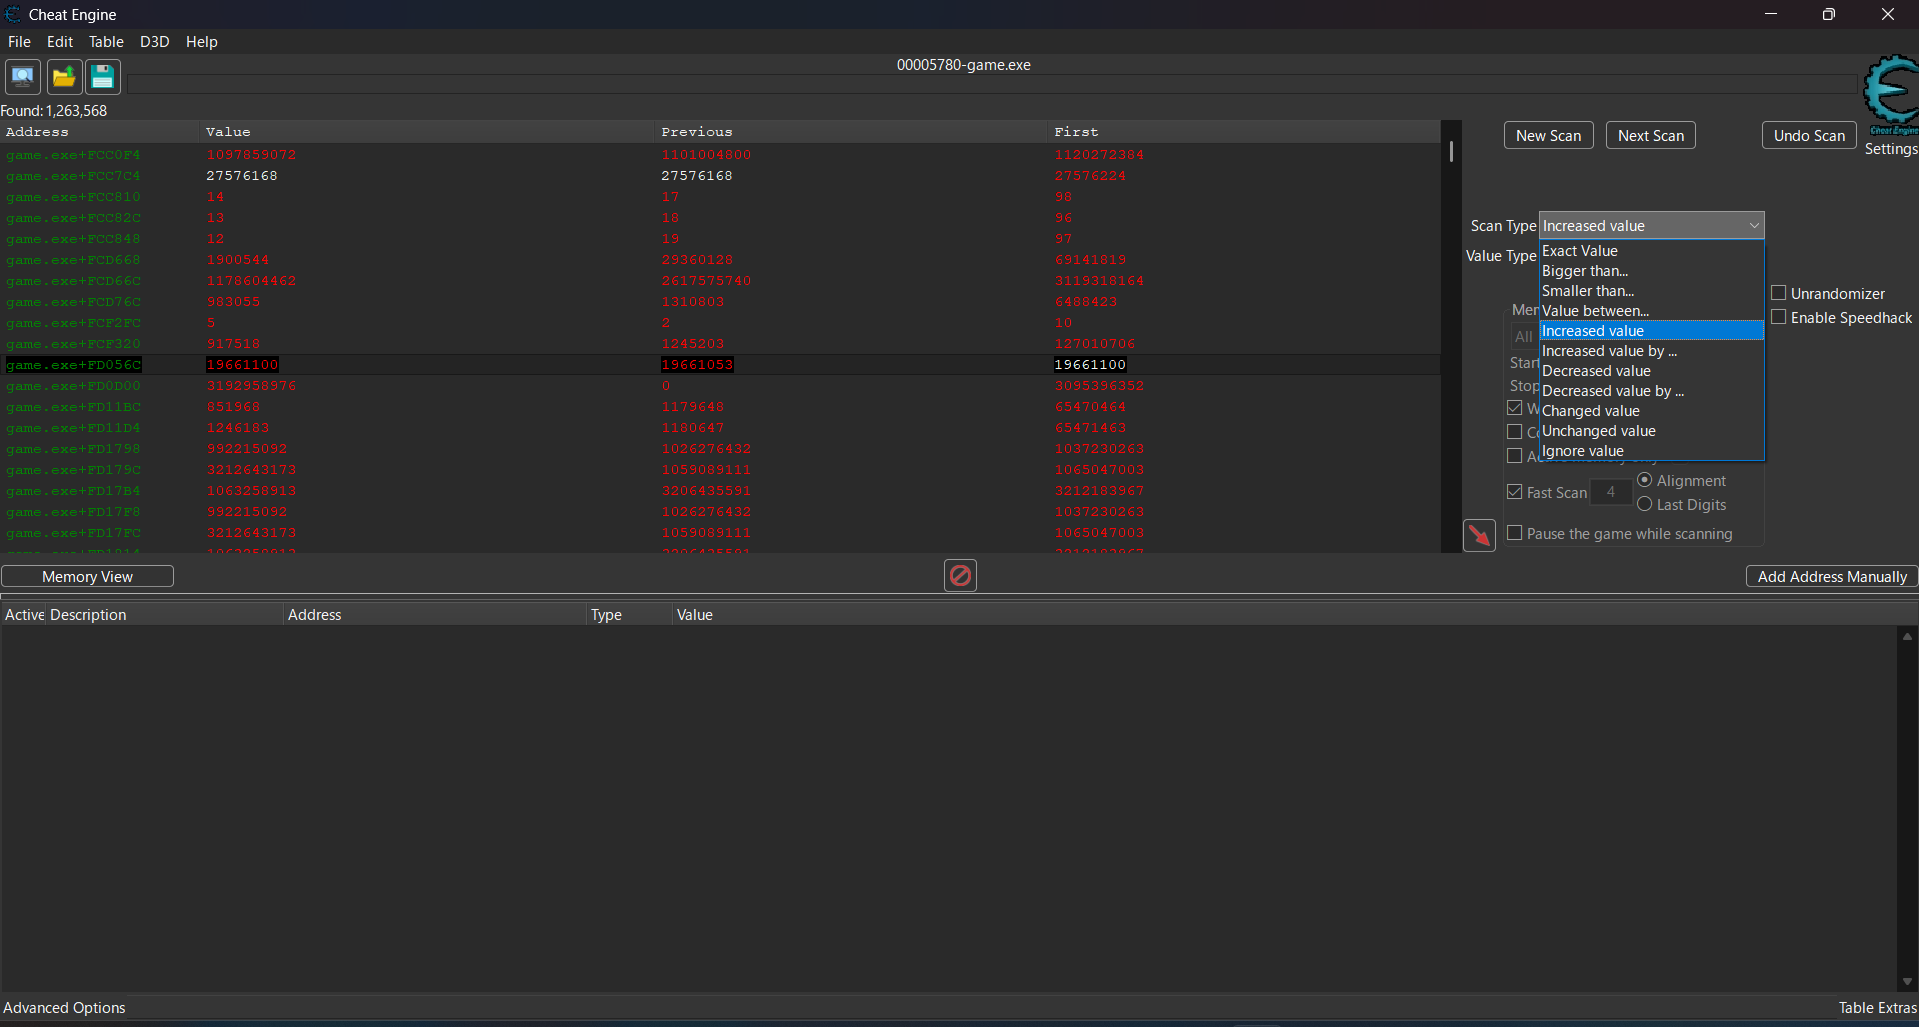Click the Cheat Engine logo settings icon
This screenshot has width=1919, height=1027.
click(x=1890, y=95)
